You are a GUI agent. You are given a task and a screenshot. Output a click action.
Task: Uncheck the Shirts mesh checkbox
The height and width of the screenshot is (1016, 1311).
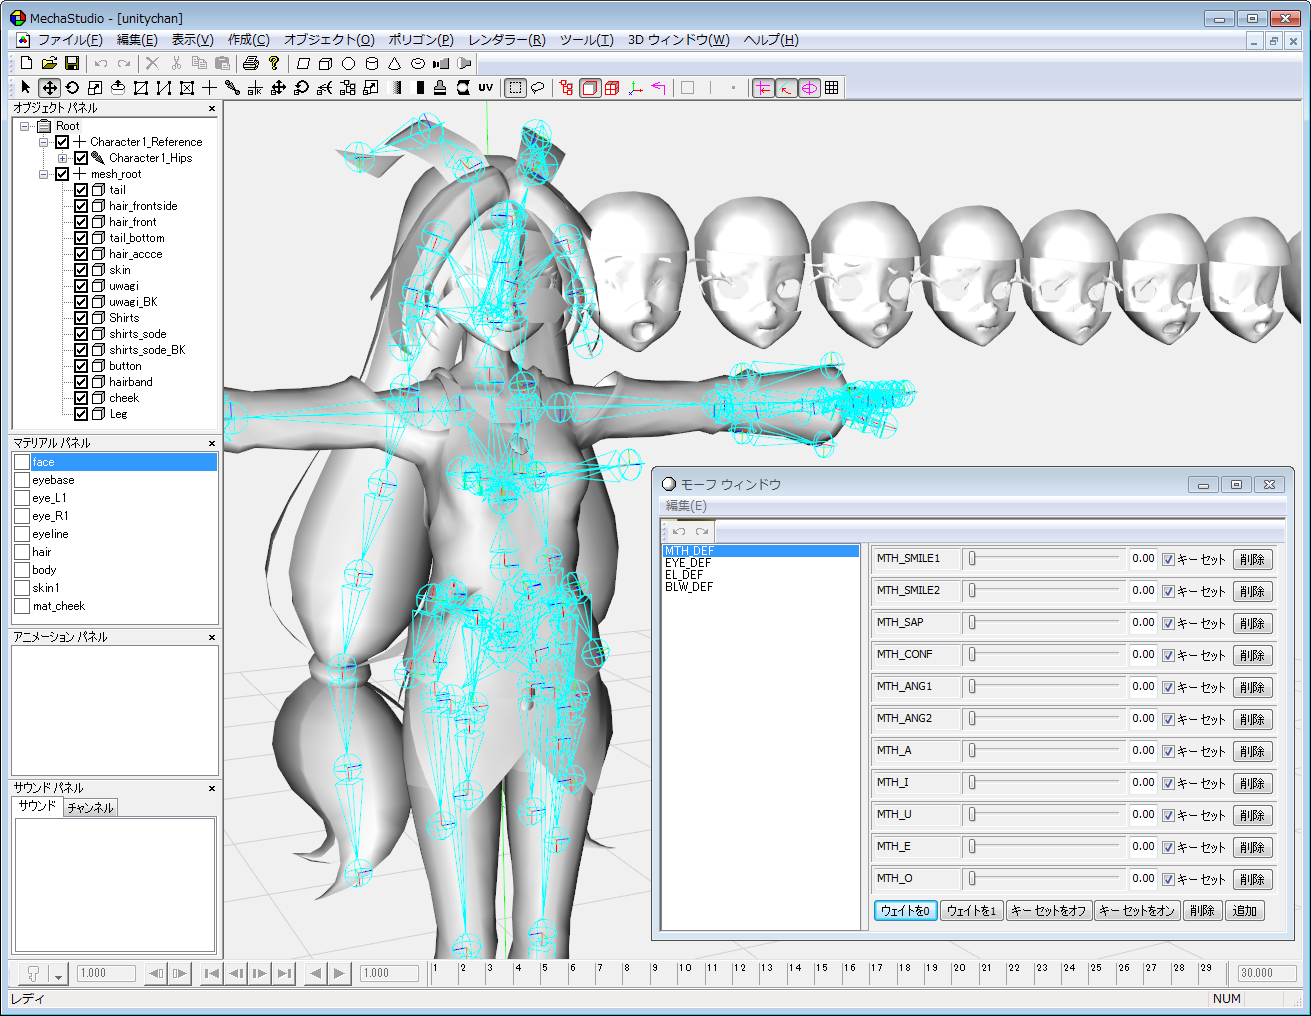81,318
